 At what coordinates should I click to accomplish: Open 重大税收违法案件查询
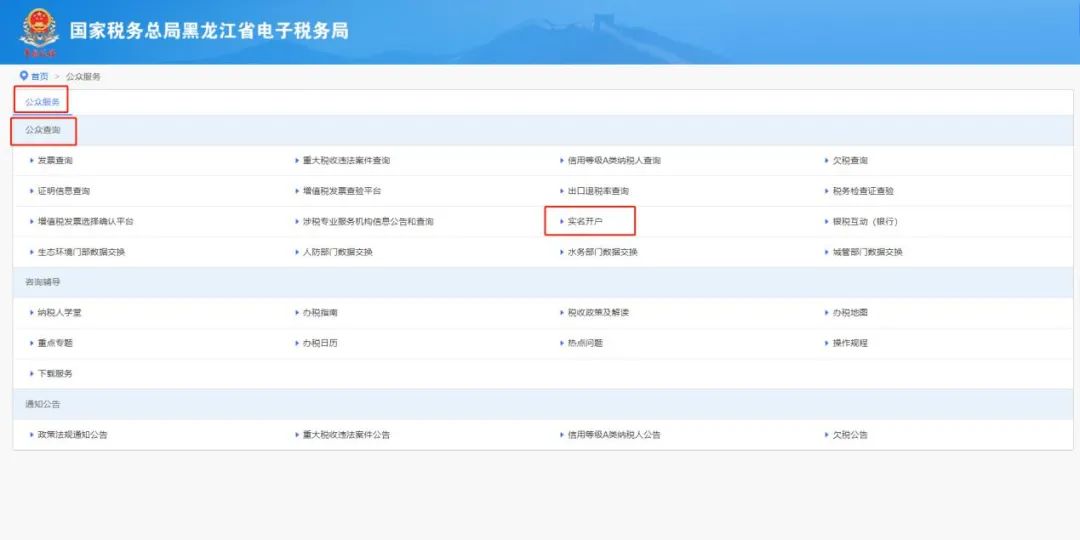(346, 160)
